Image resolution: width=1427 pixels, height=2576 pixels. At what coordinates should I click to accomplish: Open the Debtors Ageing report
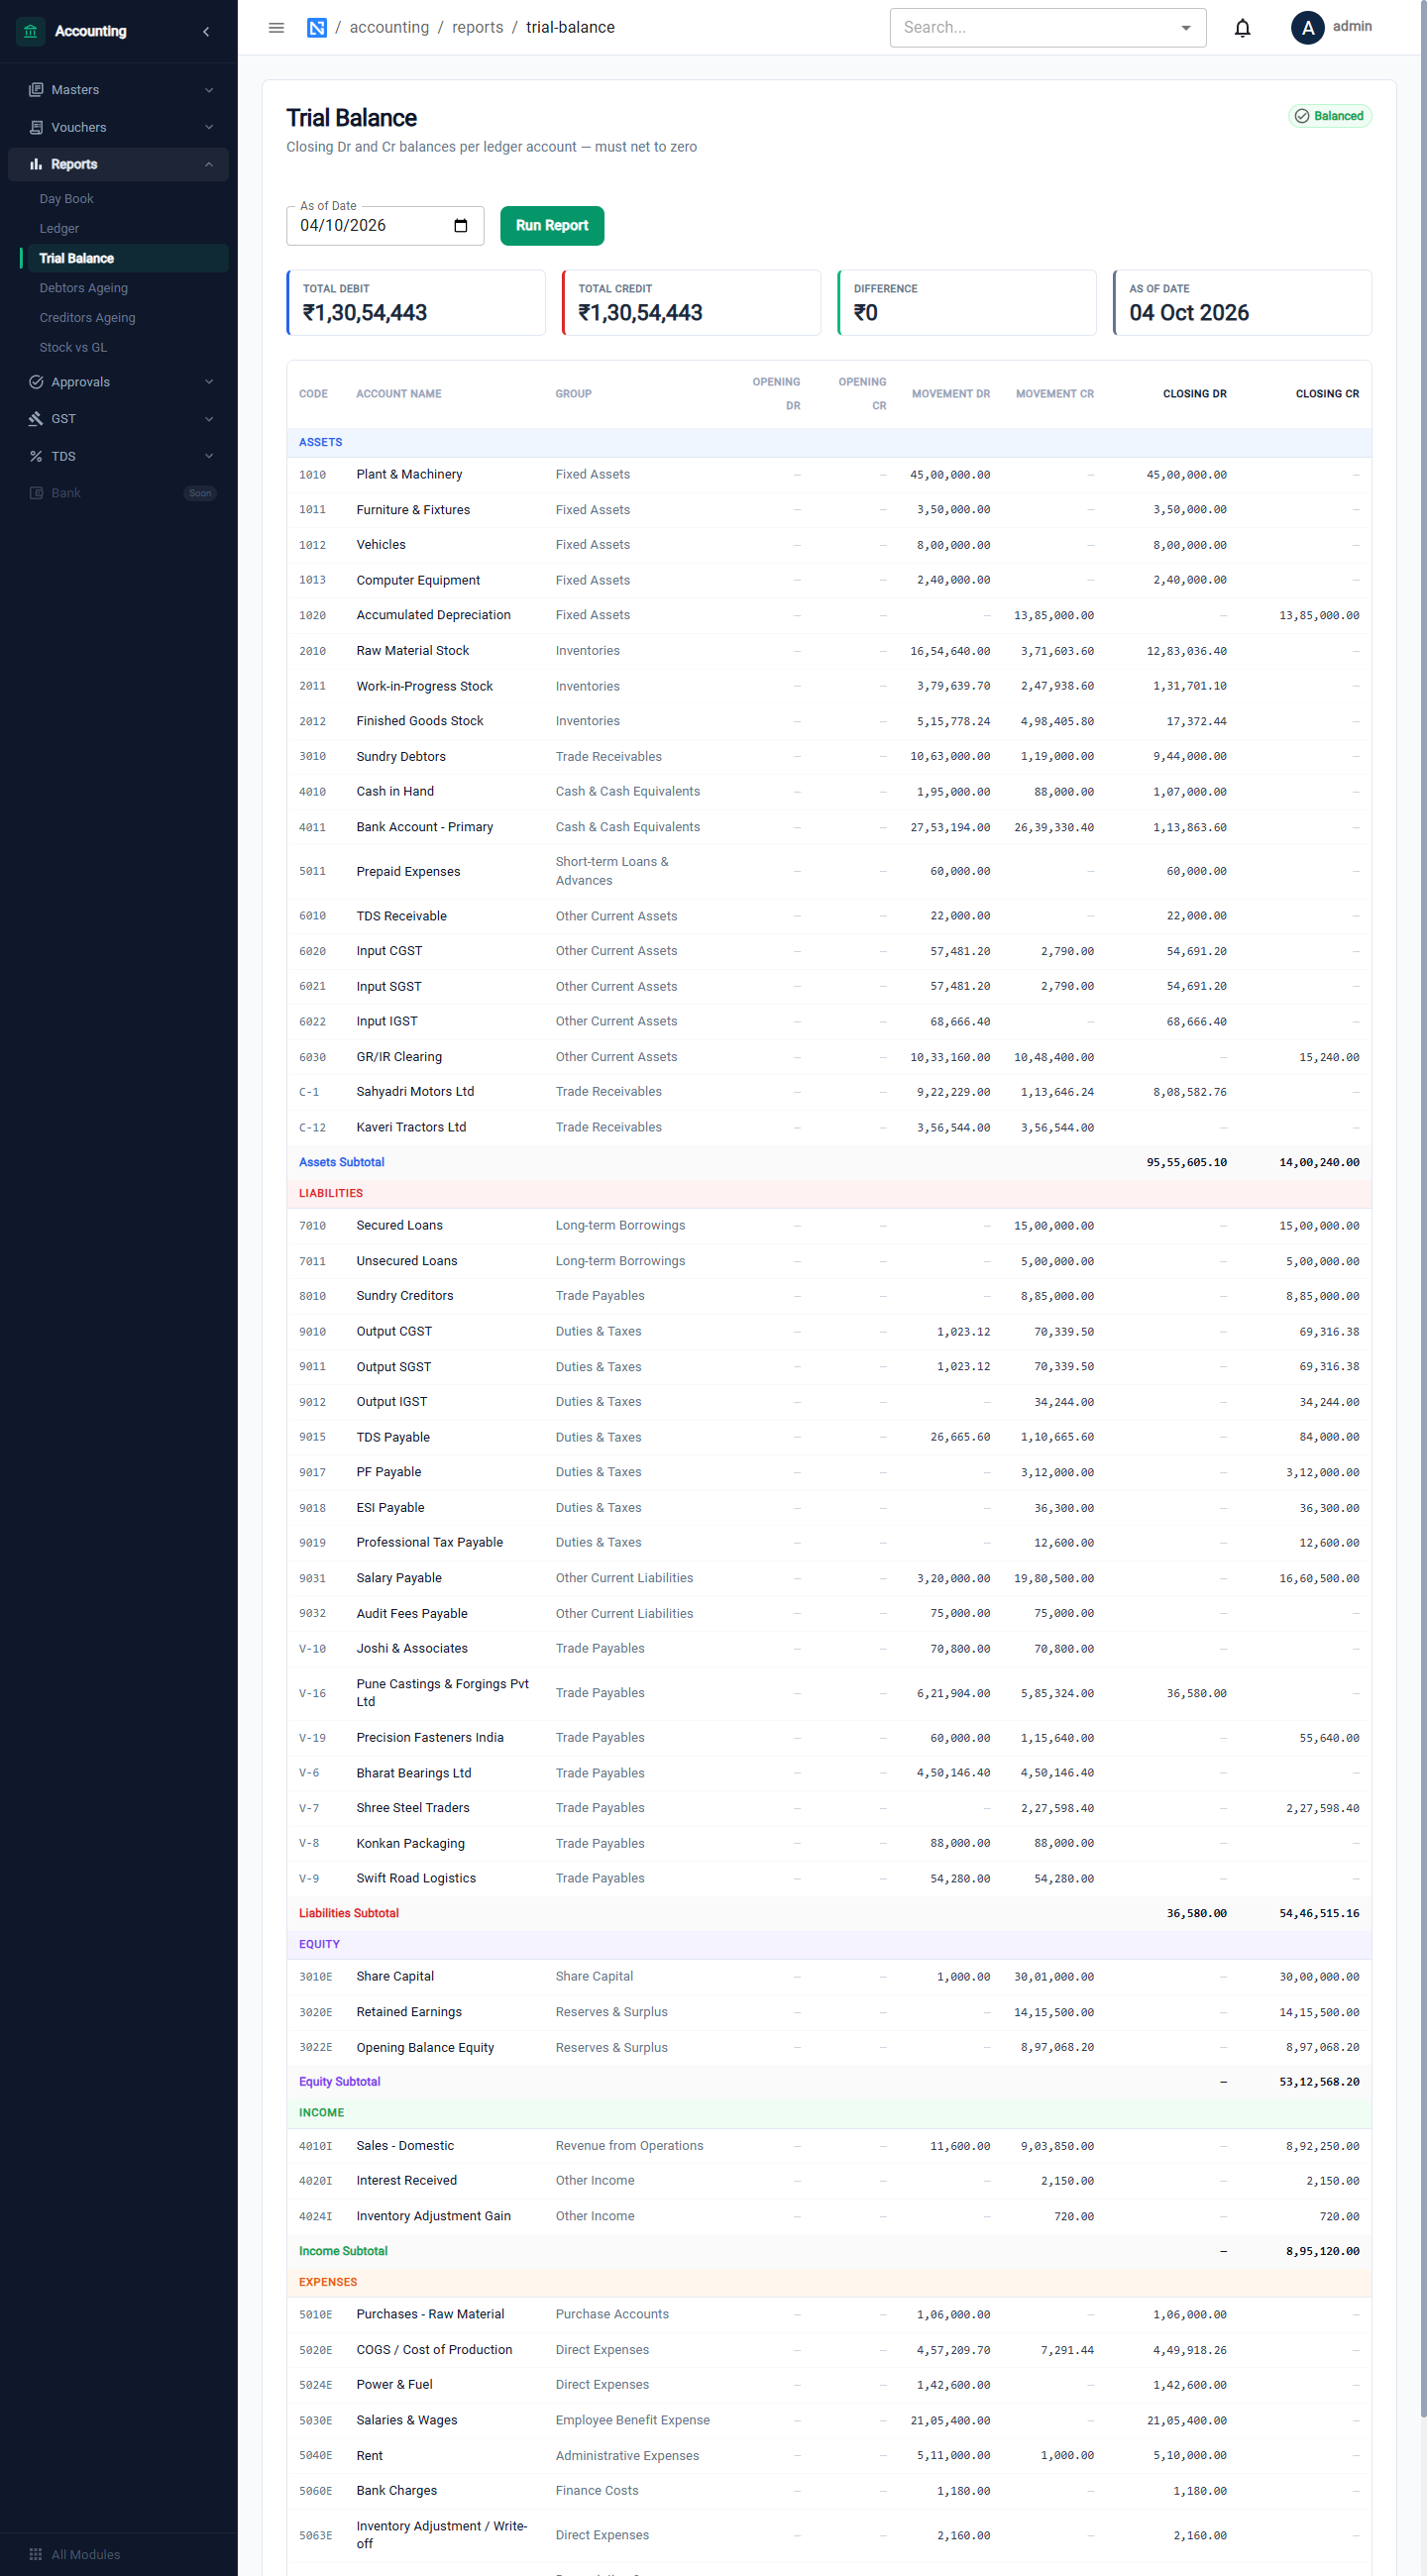point(84,288)
